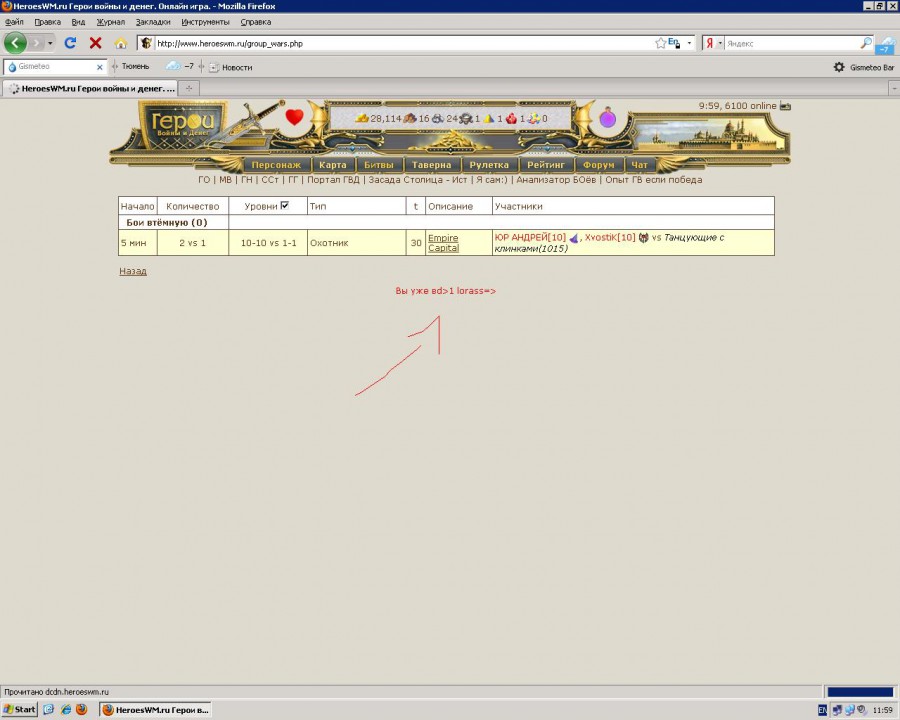Viewport: 900px width, 720px height.
Task: Click the Портал ГВД quick link
Action: pos(333,180)
